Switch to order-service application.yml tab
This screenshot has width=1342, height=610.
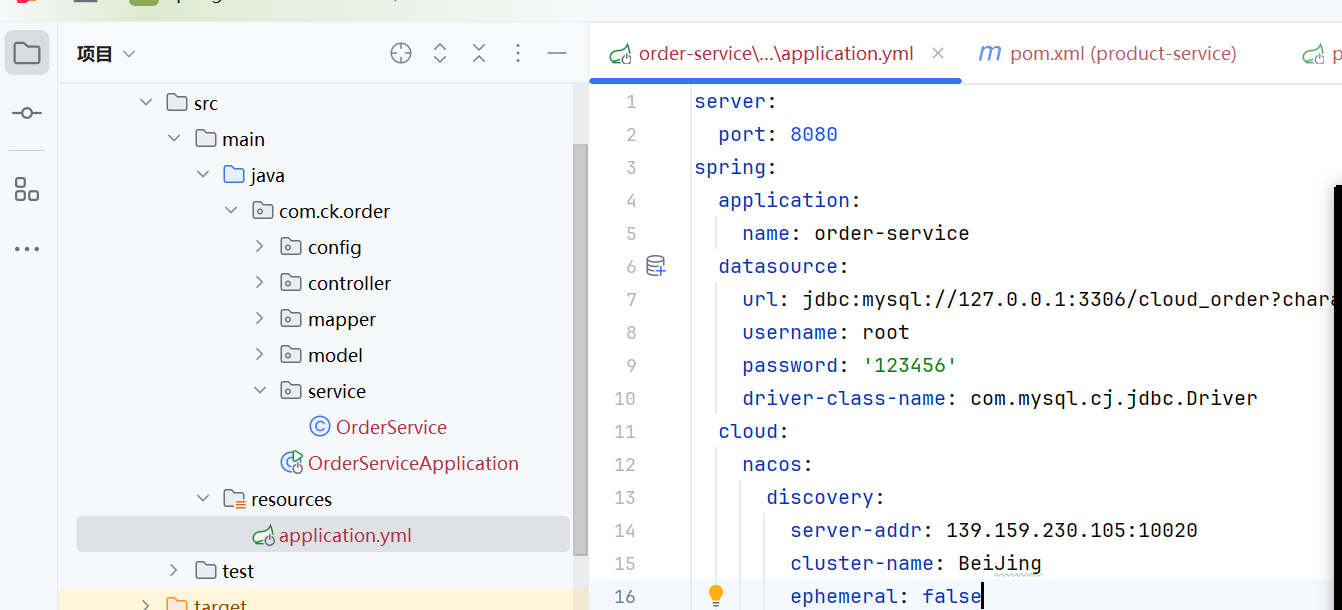[775, 54]
